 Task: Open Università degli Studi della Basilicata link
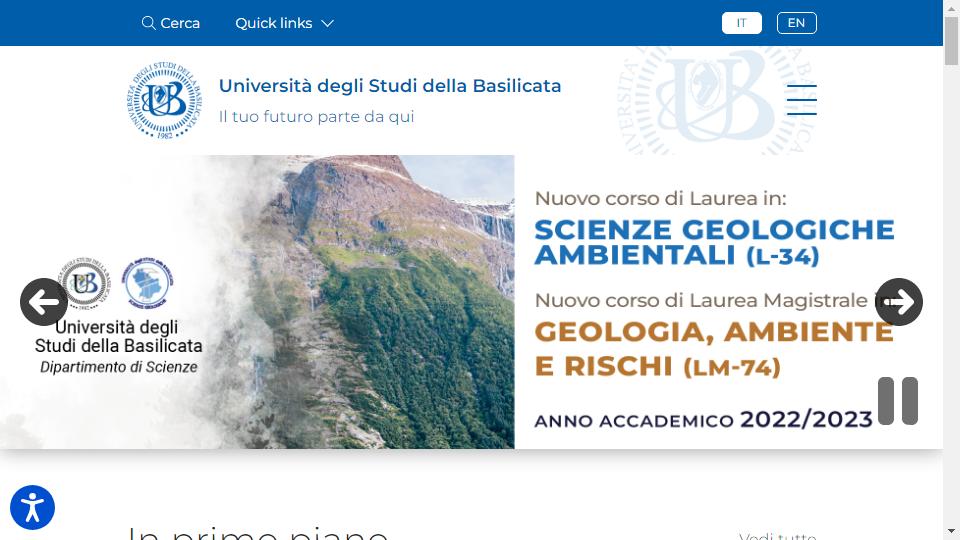click(x=390, y=86)
